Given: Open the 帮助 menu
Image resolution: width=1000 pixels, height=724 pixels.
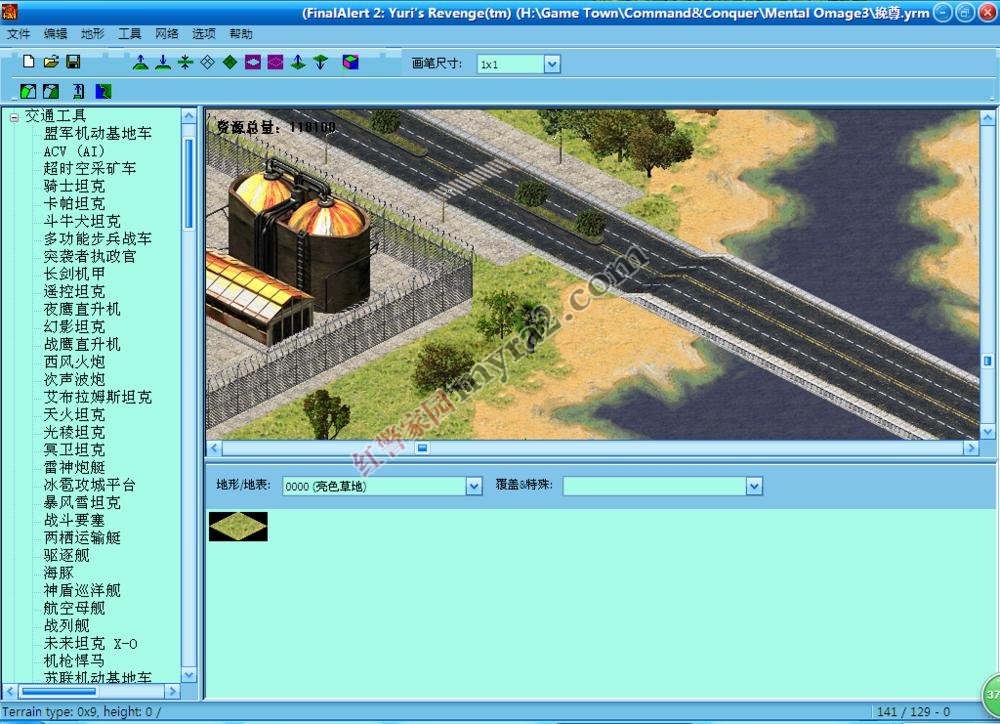Looking at the screenshot, I should click(x=240, y=34).
